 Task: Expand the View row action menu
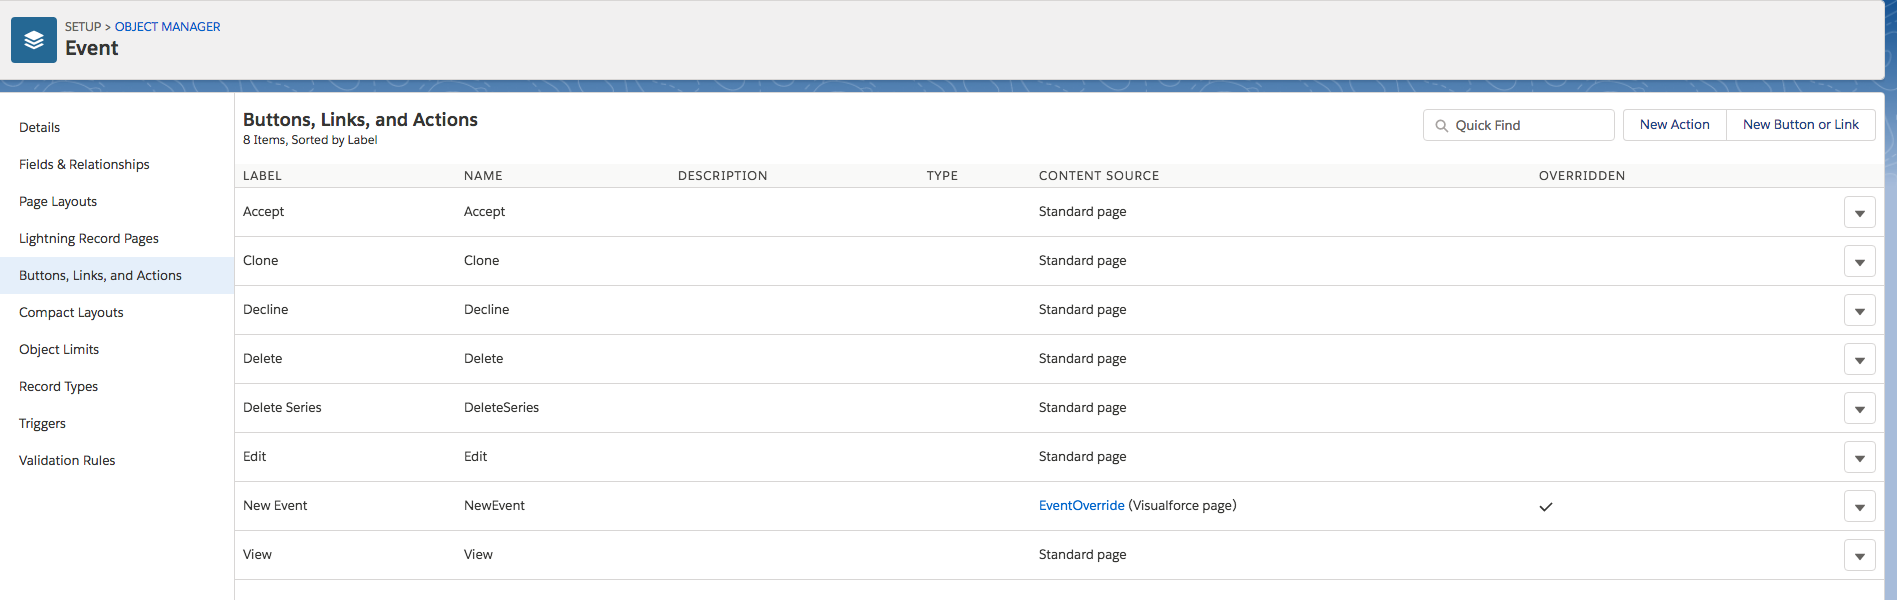click(1859, 556)
